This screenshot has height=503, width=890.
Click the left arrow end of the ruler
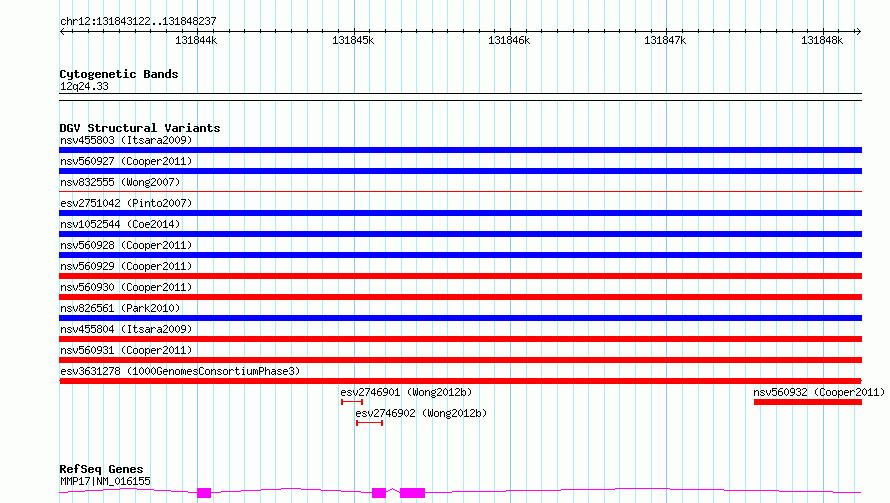coord(62,31)
